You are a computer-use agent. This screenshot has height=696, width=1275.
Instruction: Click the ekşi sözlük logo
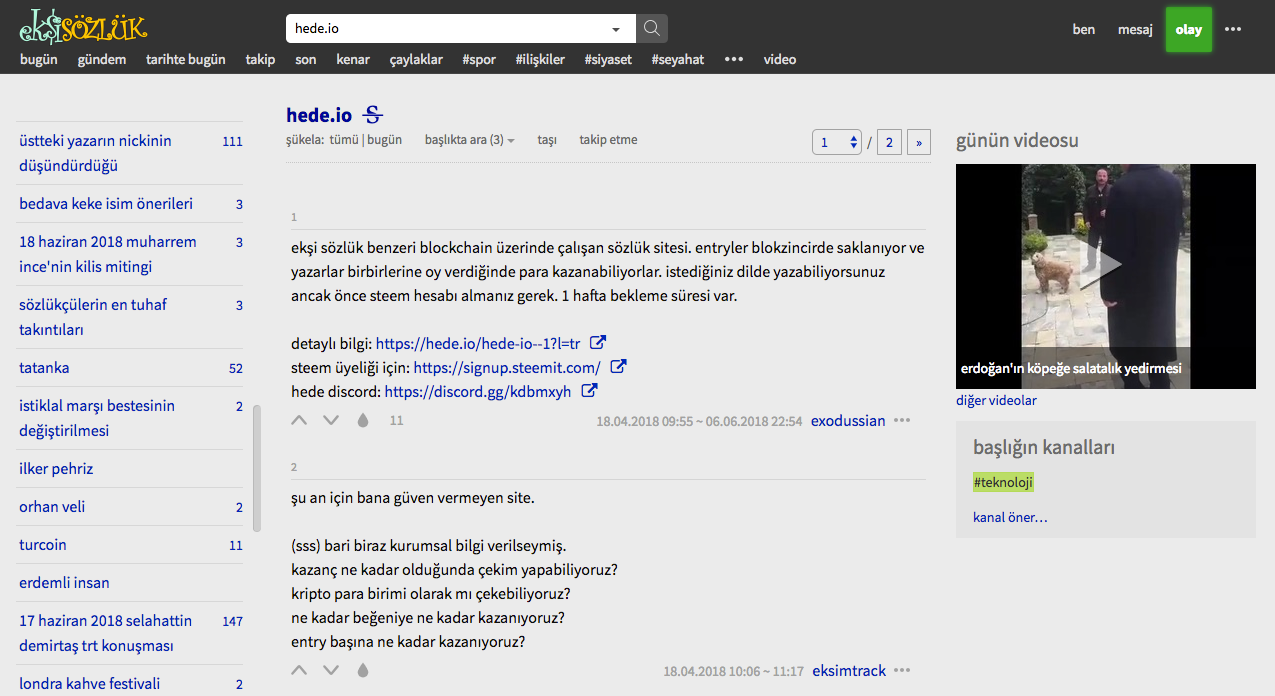click(x=83, y=27)
